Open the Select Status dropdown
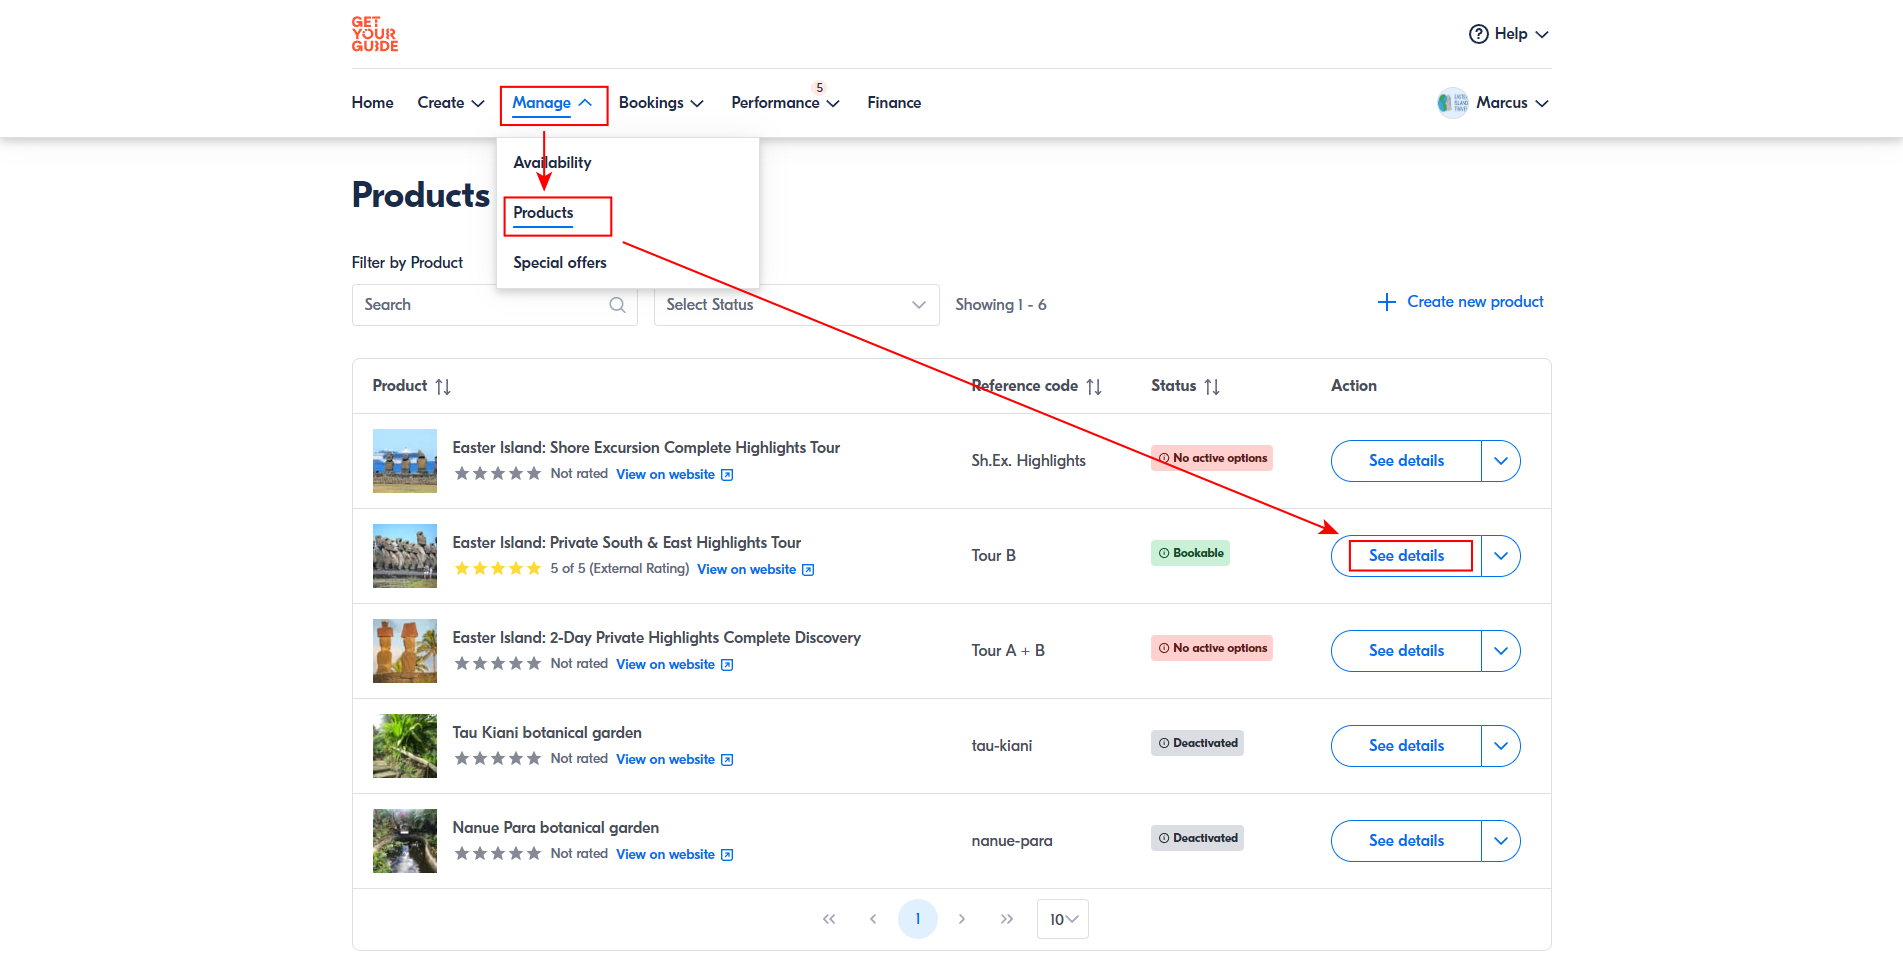 tap(796, 305)
